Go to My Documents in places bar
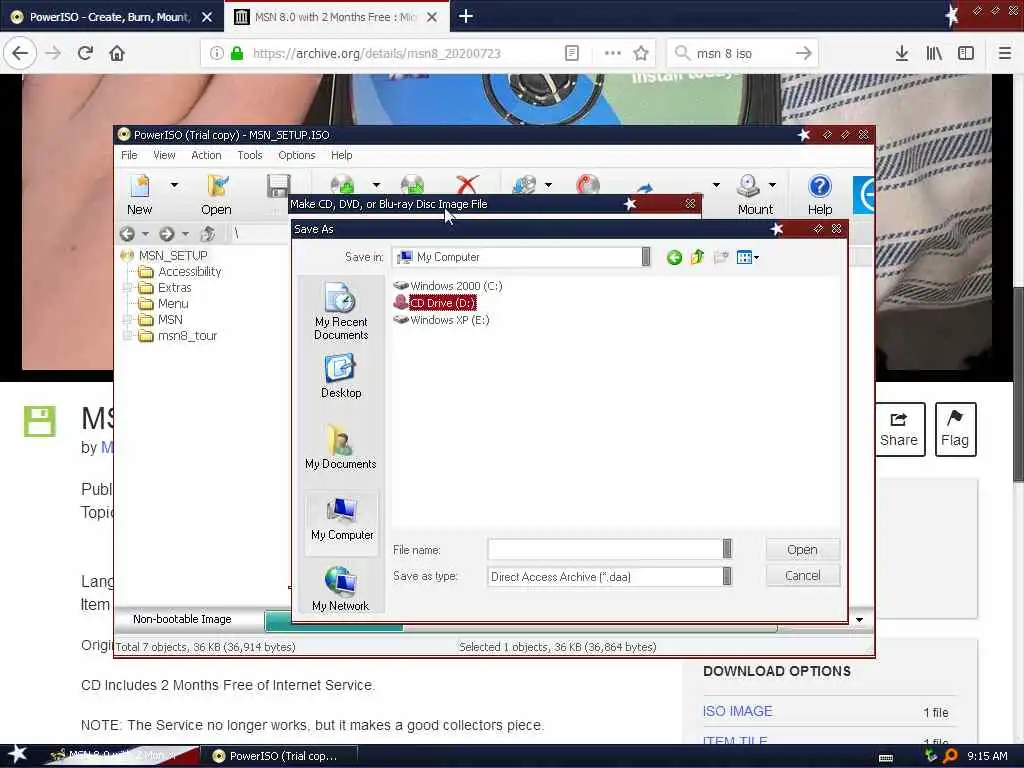Viewport: 1024px width, 768px height. (341, 447)
